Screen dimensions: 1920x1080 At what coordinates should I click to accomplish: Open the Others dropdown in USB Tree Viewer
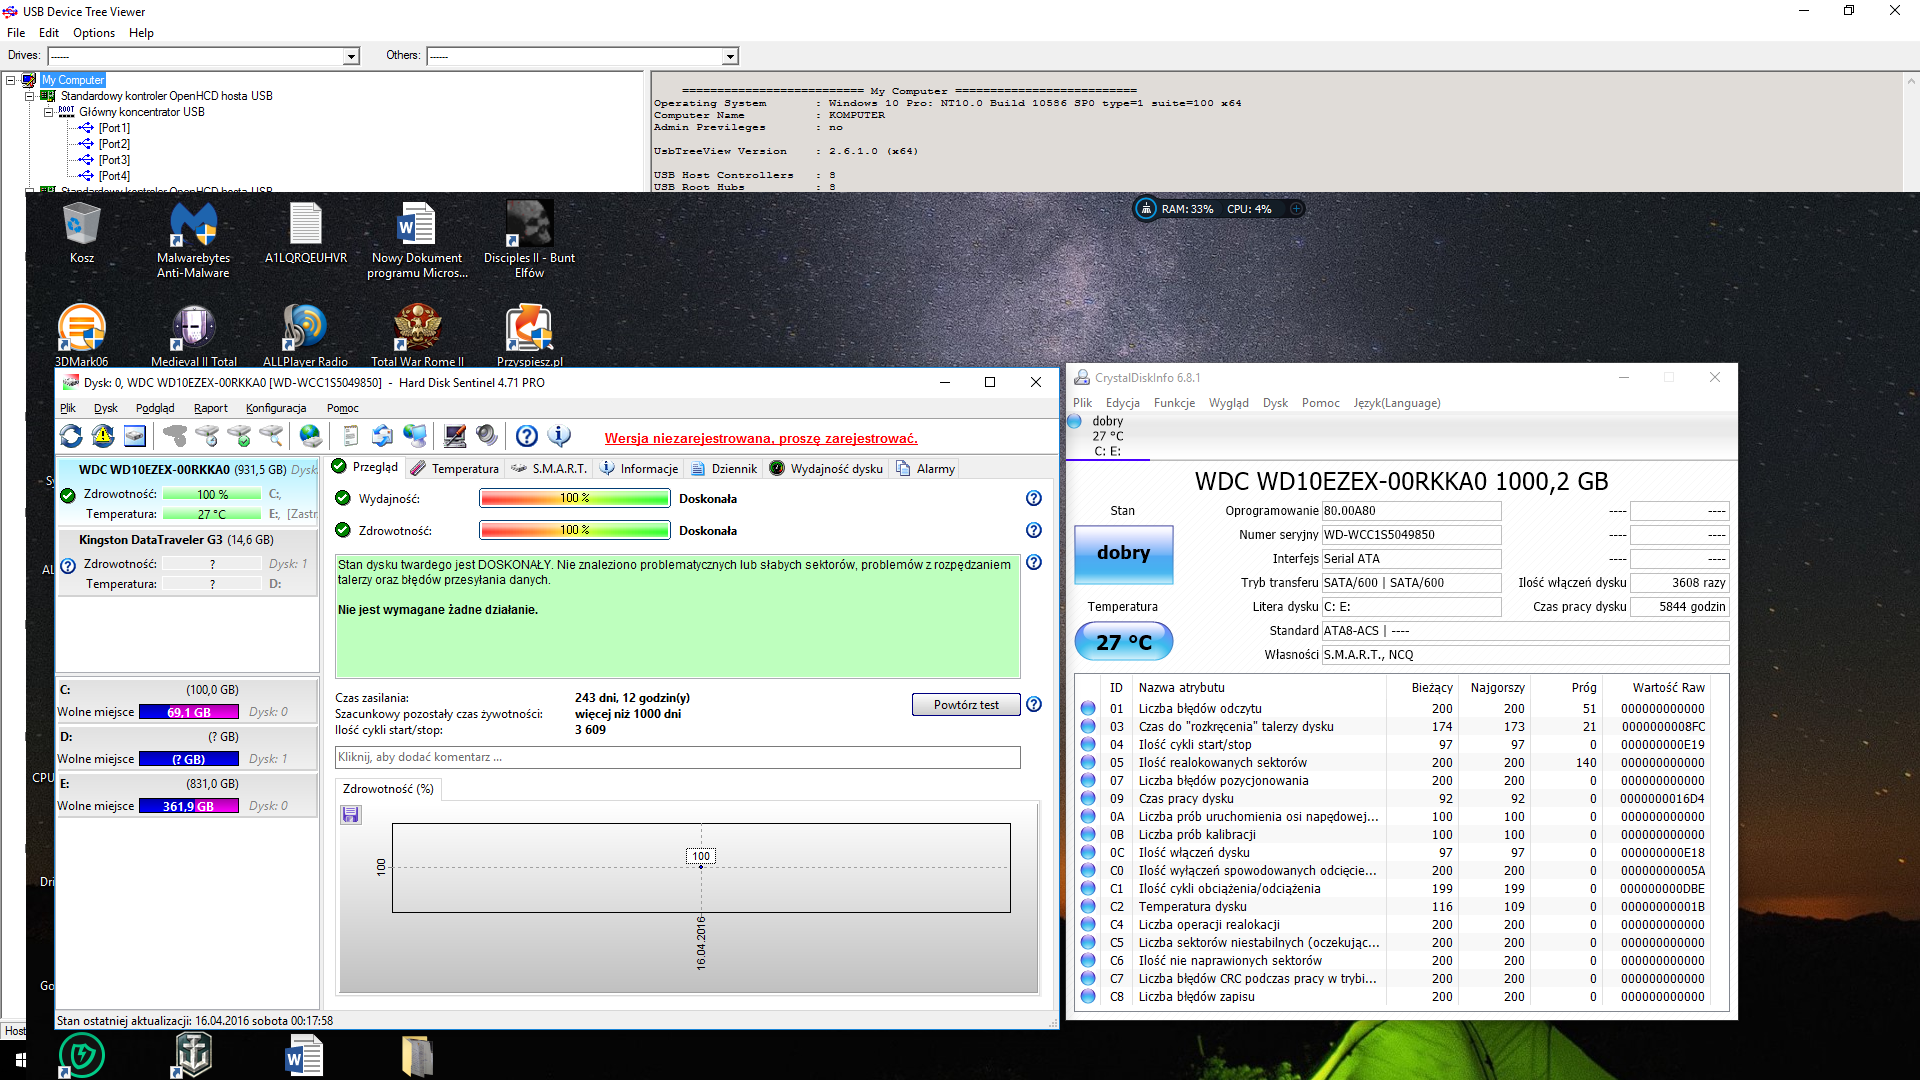pyautogui.click(x=730, y=56)
